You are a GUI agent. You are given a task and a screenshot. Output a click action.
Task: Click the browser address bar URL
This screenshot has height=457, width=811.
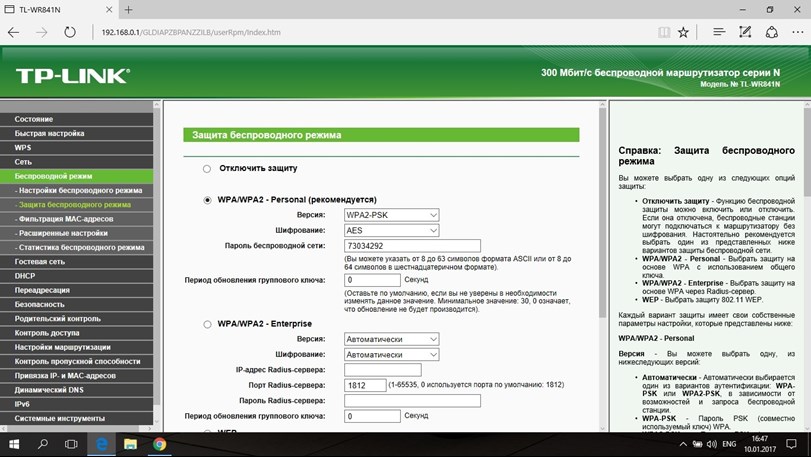[x=191, y=32]
